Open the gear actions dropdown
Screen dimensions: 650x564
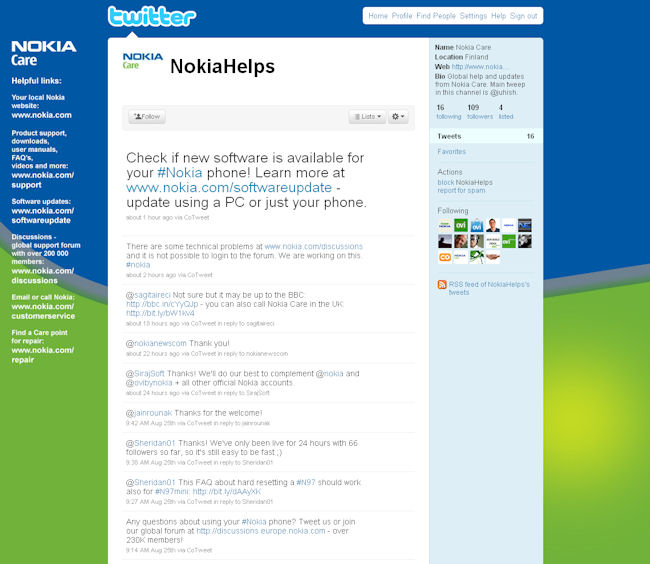(398, 117)
